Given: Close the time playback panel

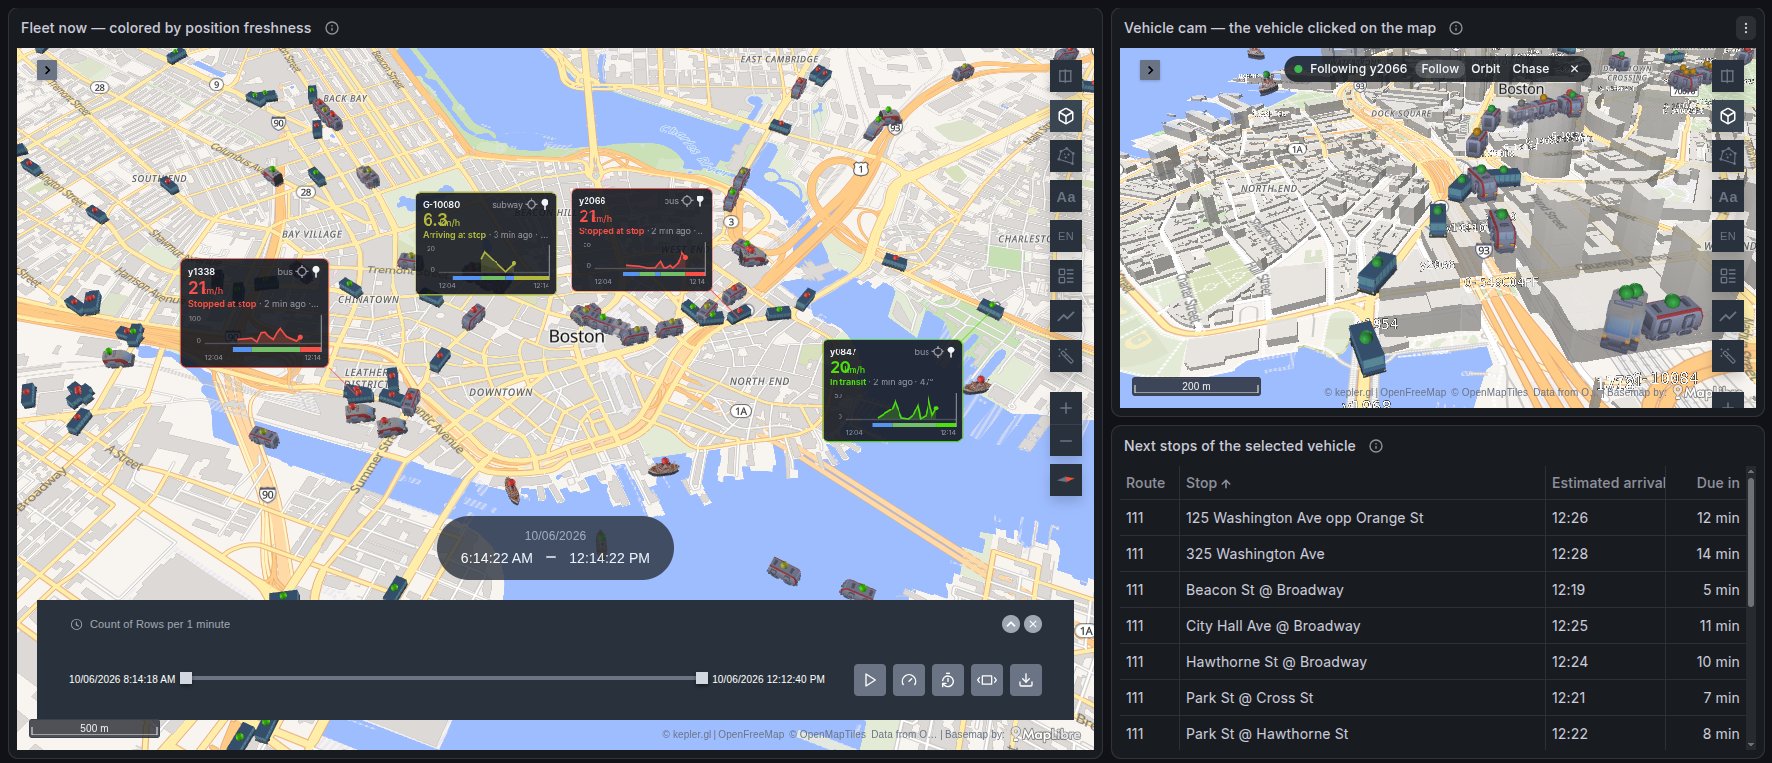Looking at the screenshot, I should pyautogui.click(x=1033, y=624).
